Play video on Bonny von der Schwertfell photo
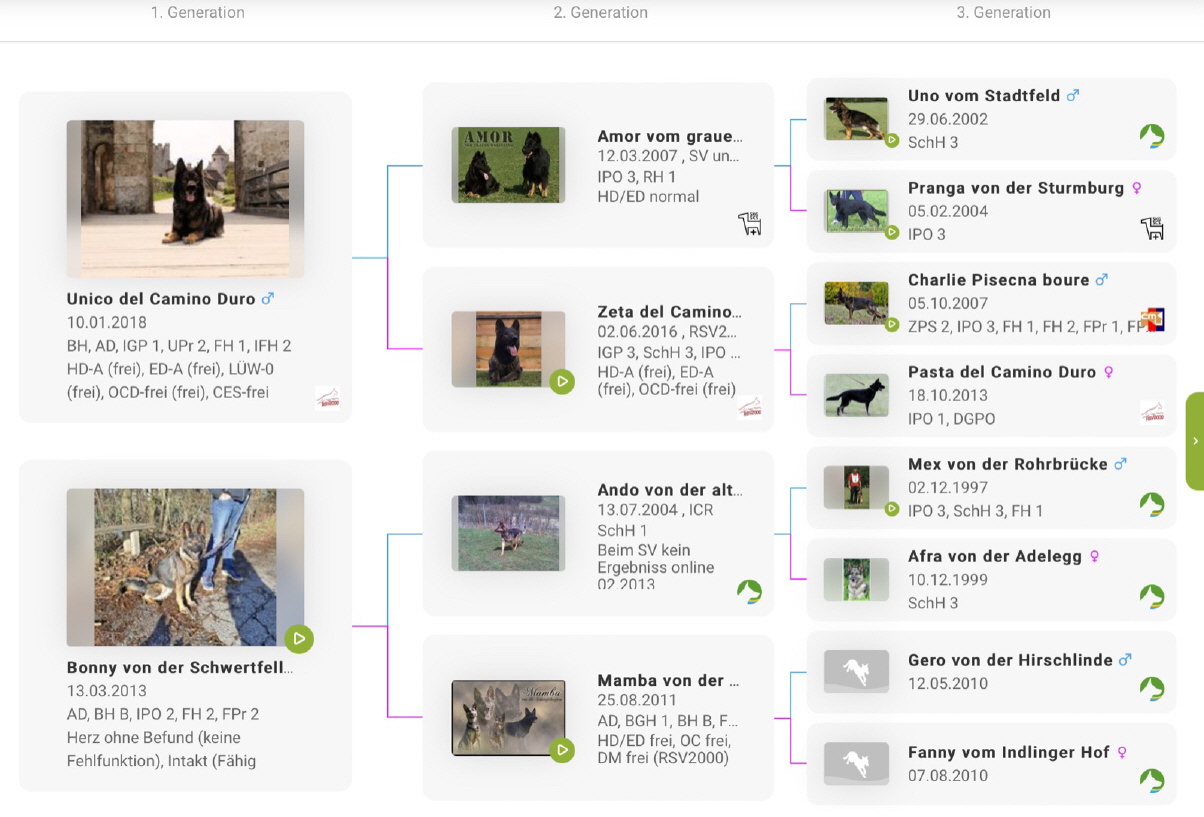The width and height of the screenshot is (1204, 817). [298, 638]
